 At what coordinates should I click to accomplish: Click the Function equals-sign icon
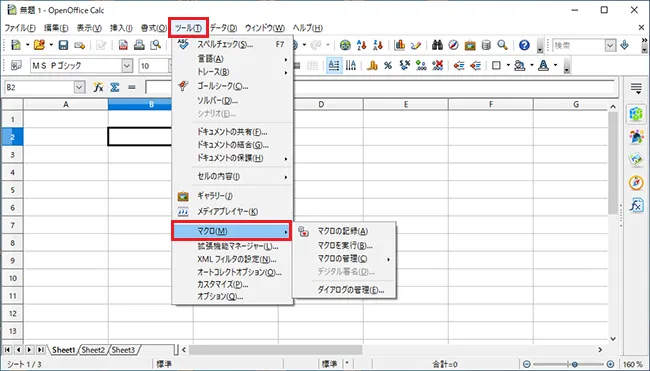132,87
